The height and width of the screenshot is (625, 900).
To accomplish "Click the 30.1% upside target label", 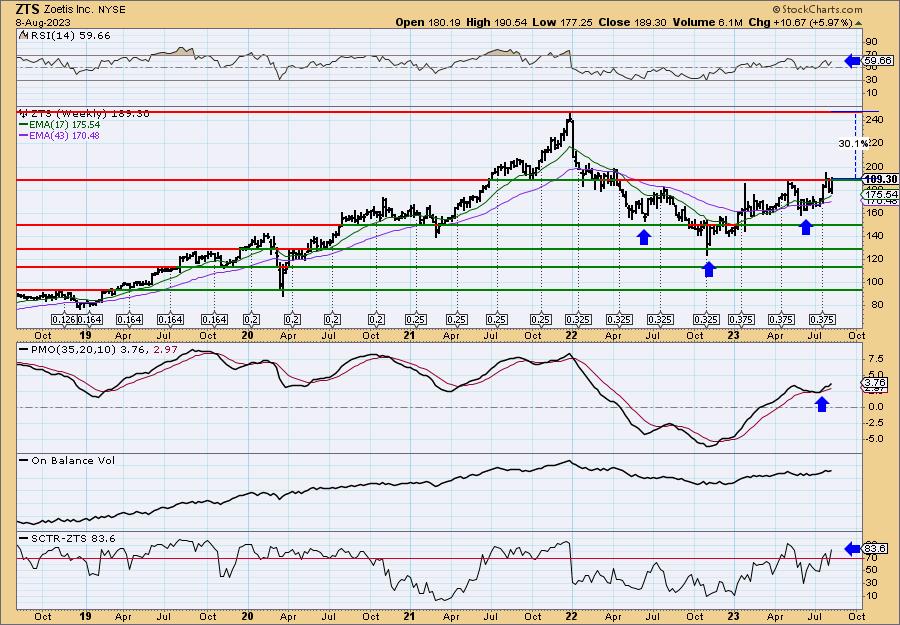I will pos(852,143).
